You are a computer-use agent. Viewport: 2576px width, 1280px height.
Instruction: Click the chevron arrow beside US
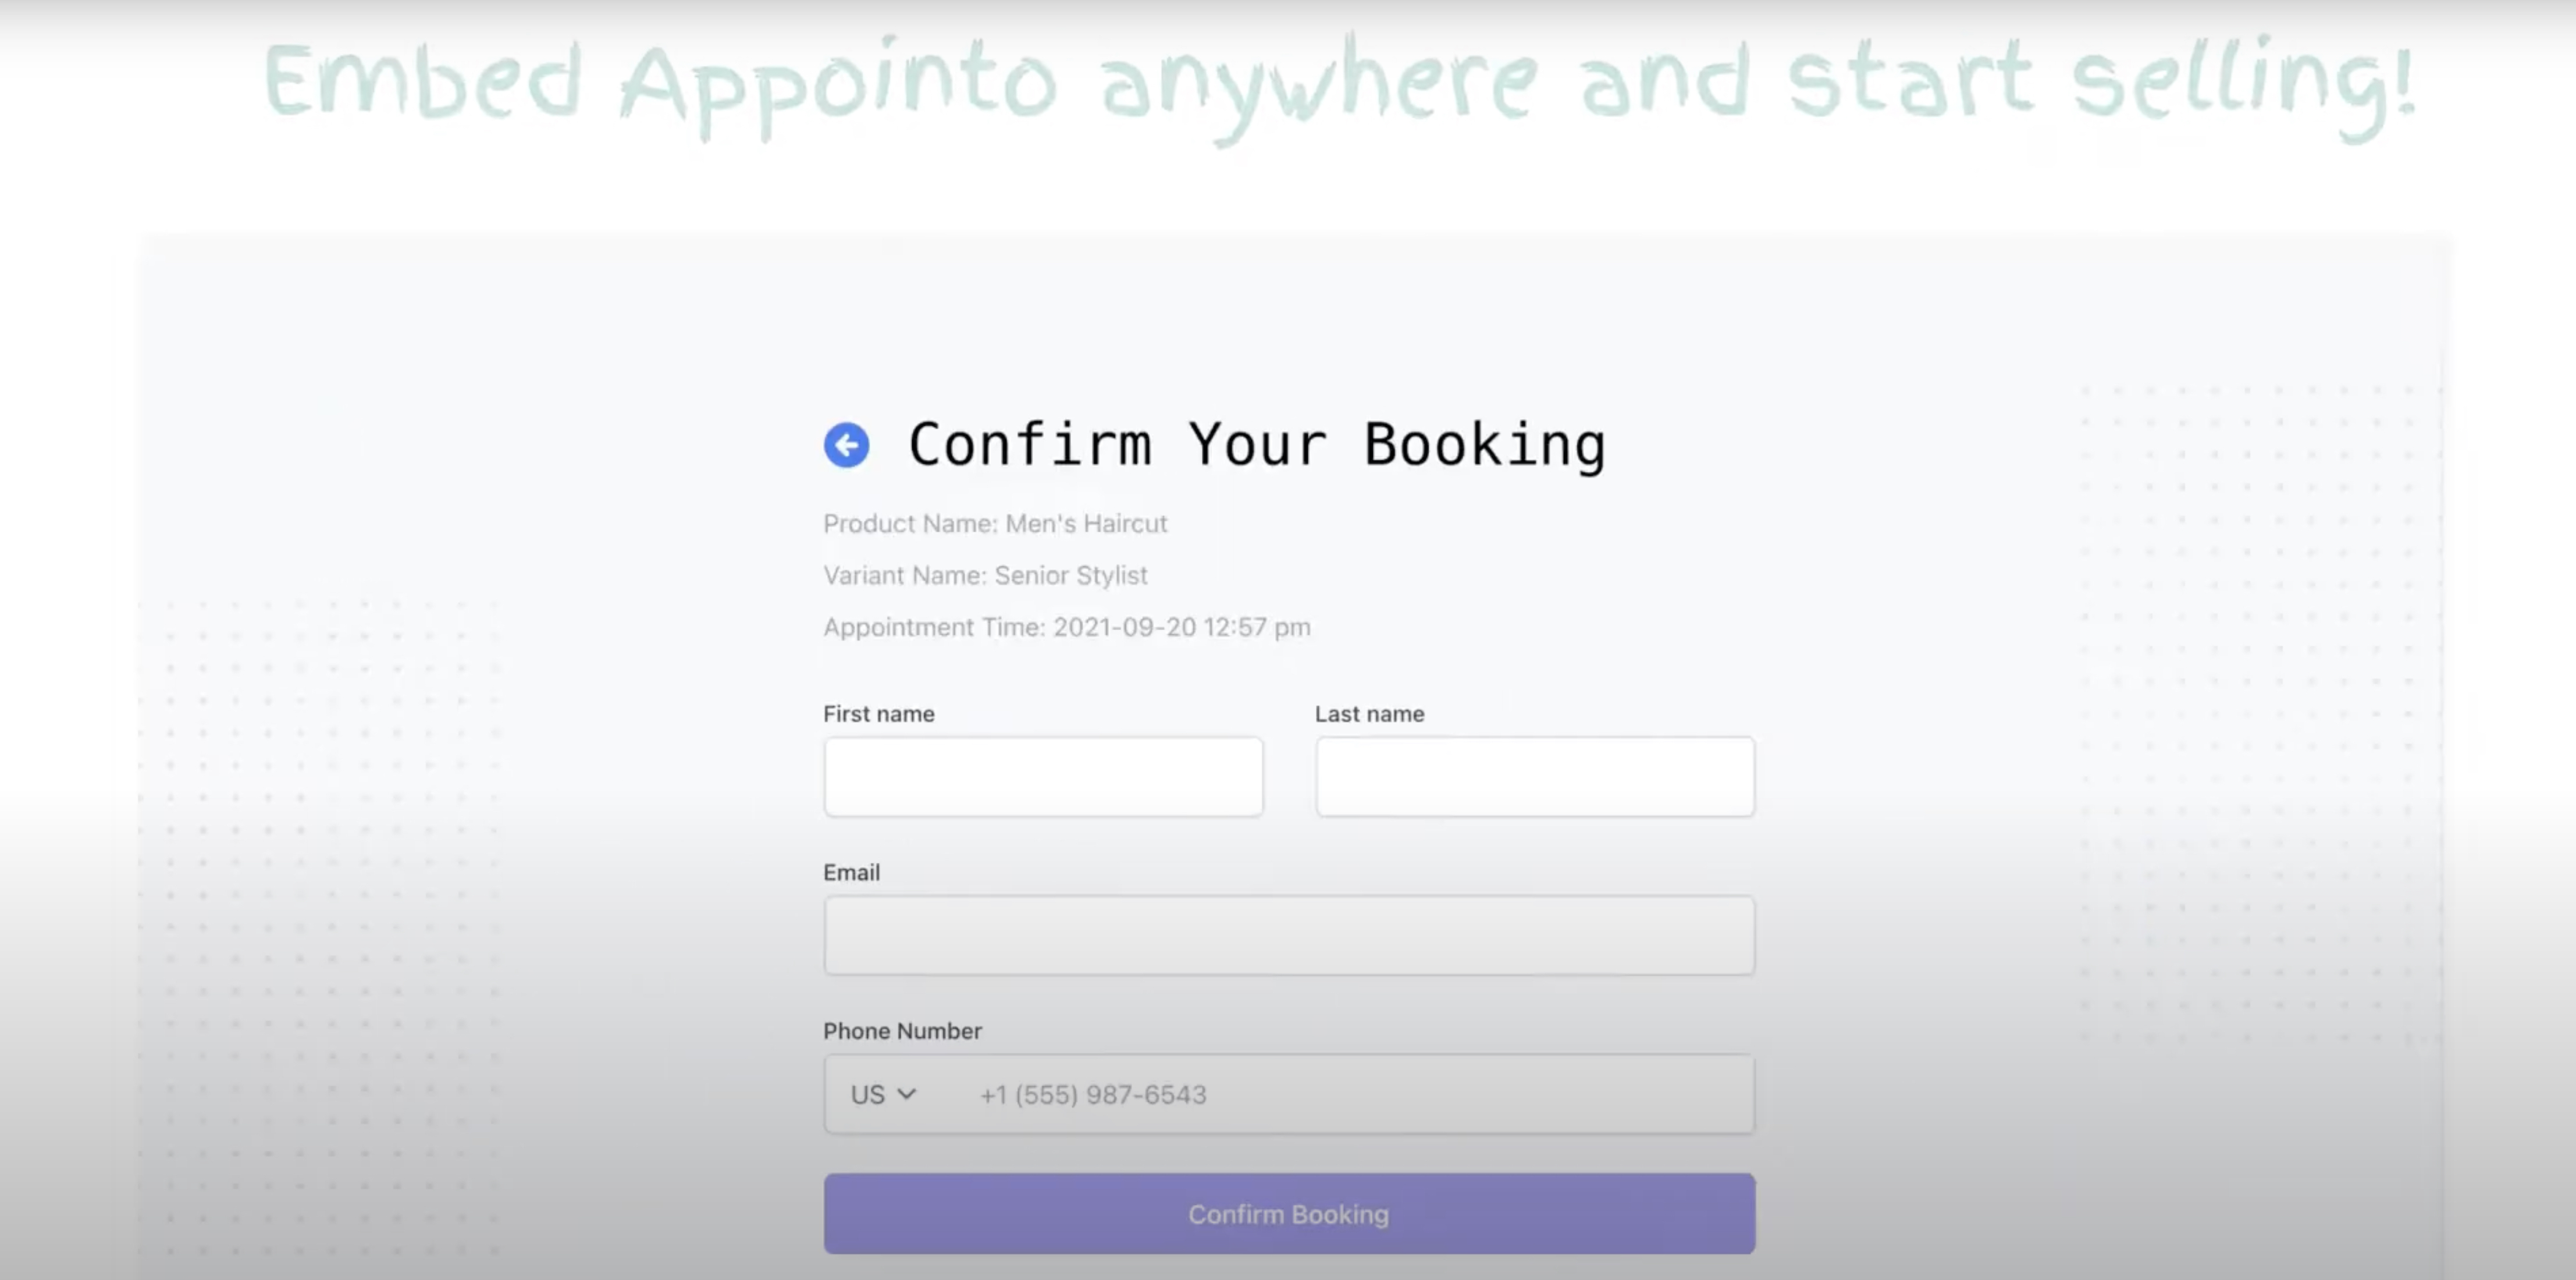[907, 1094]
